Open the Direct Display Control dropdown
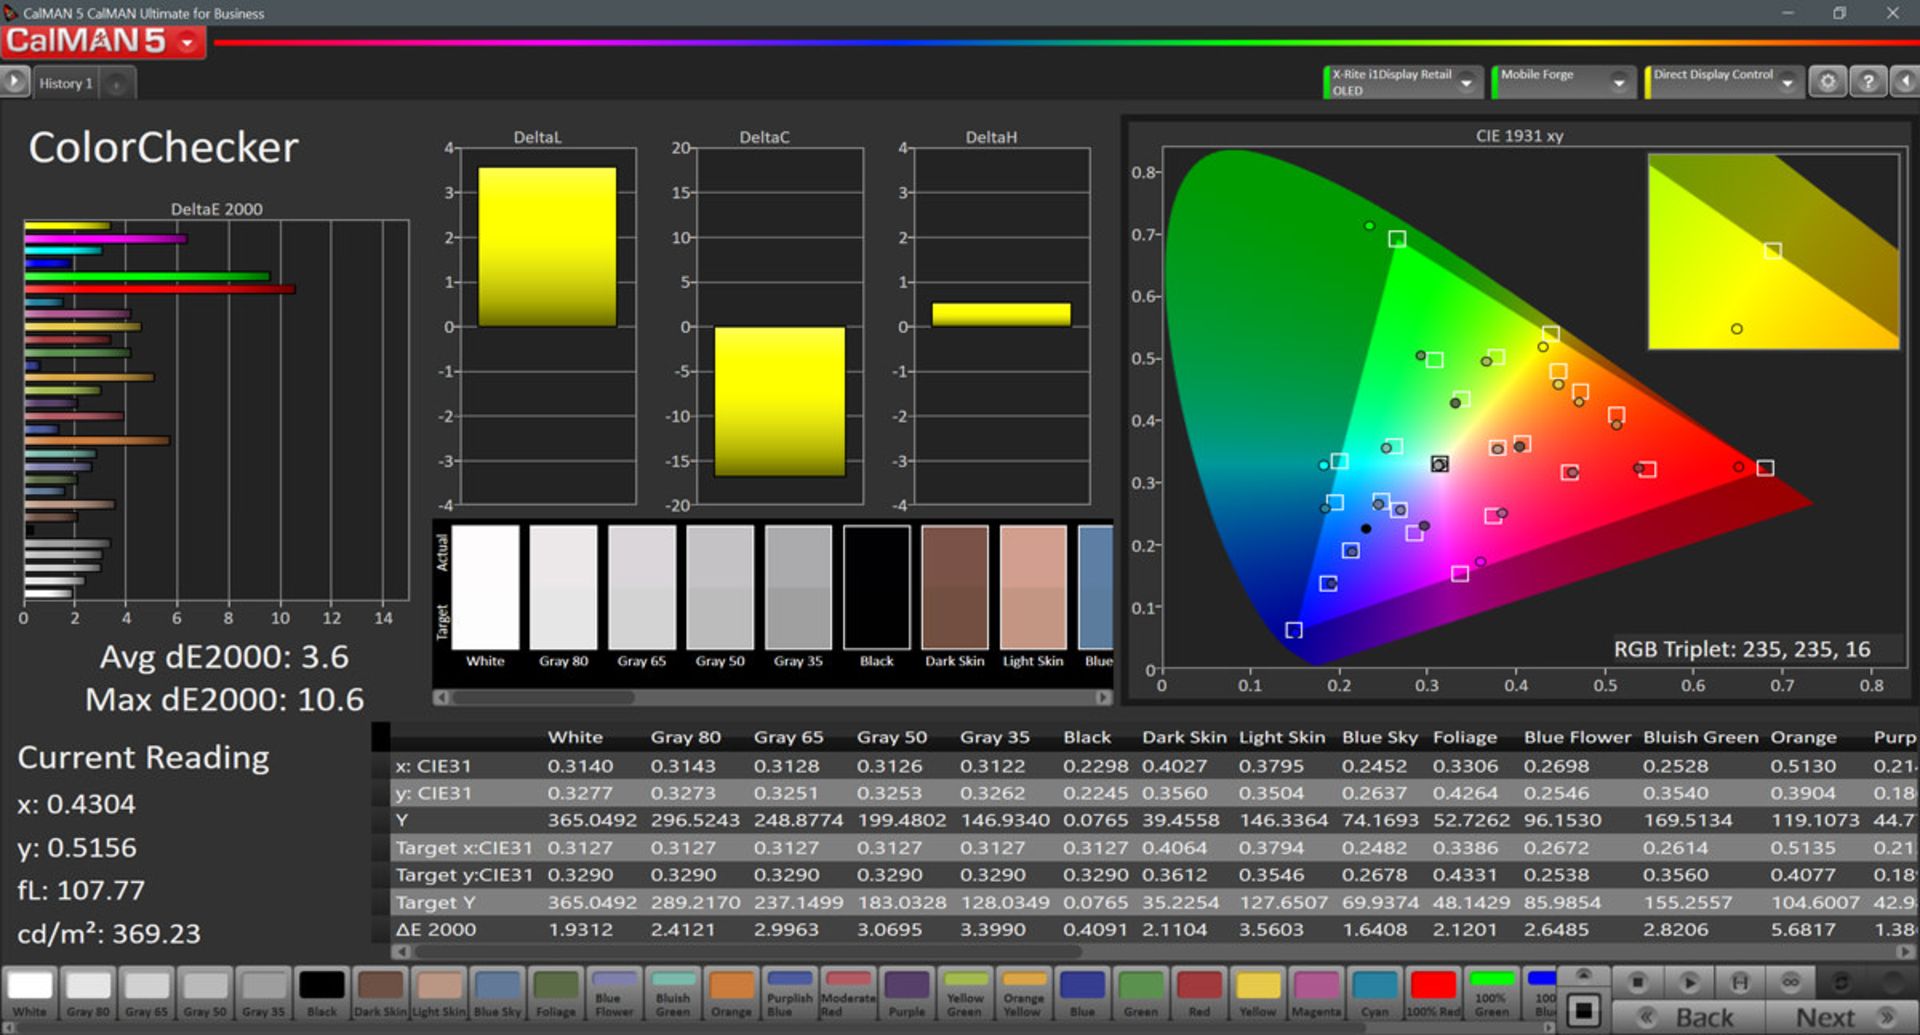Screen dimensions: 1920x1035 (1787, 83)
